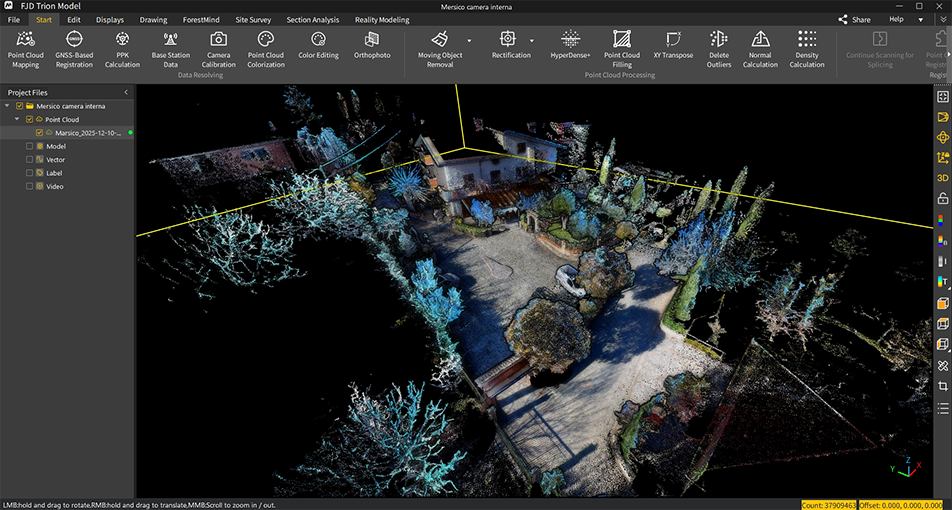Enable the Model layer checkbox
The width and height of the screenshot is (952, 510).
coord(30,146)
